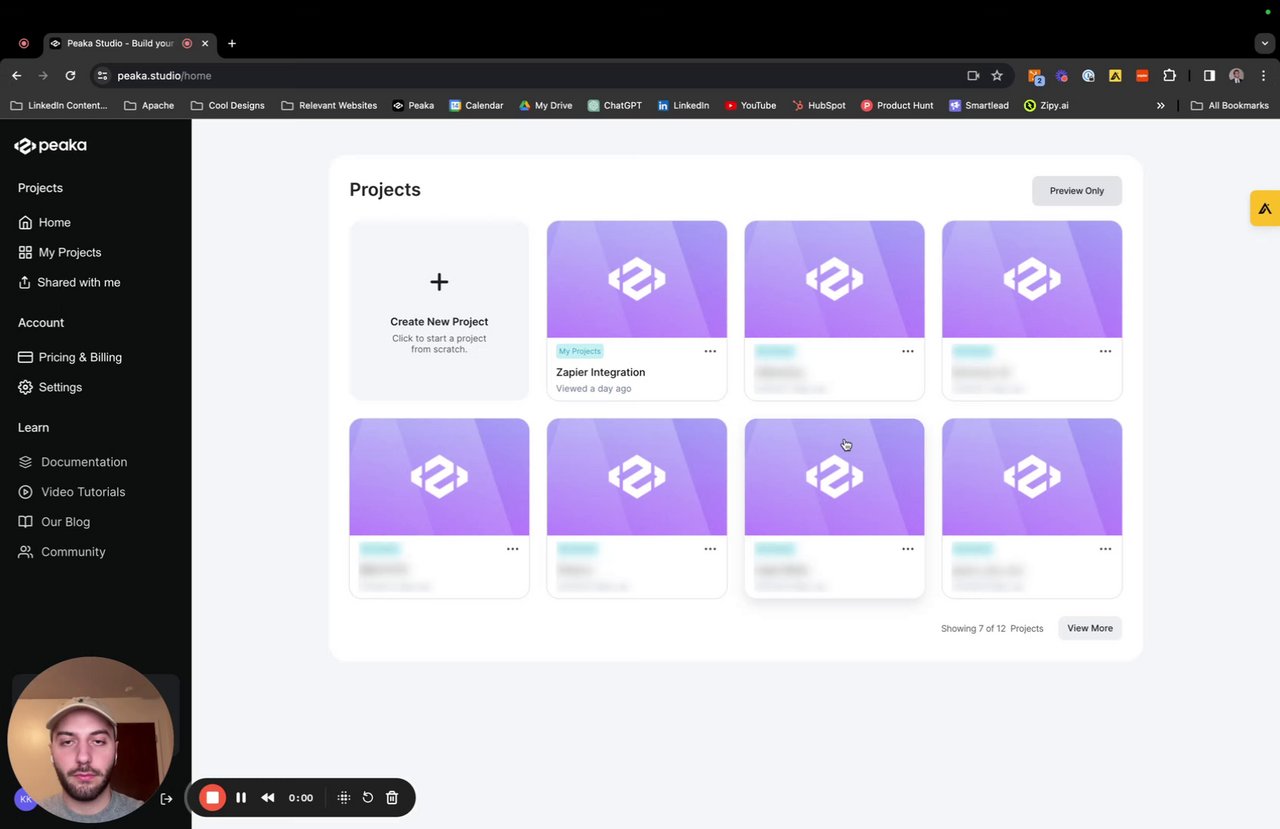Click the Peaka logo in sidebar
The height and width of the screenshot is (829, 1280).
pyautogui.click(x=51, y=146)
